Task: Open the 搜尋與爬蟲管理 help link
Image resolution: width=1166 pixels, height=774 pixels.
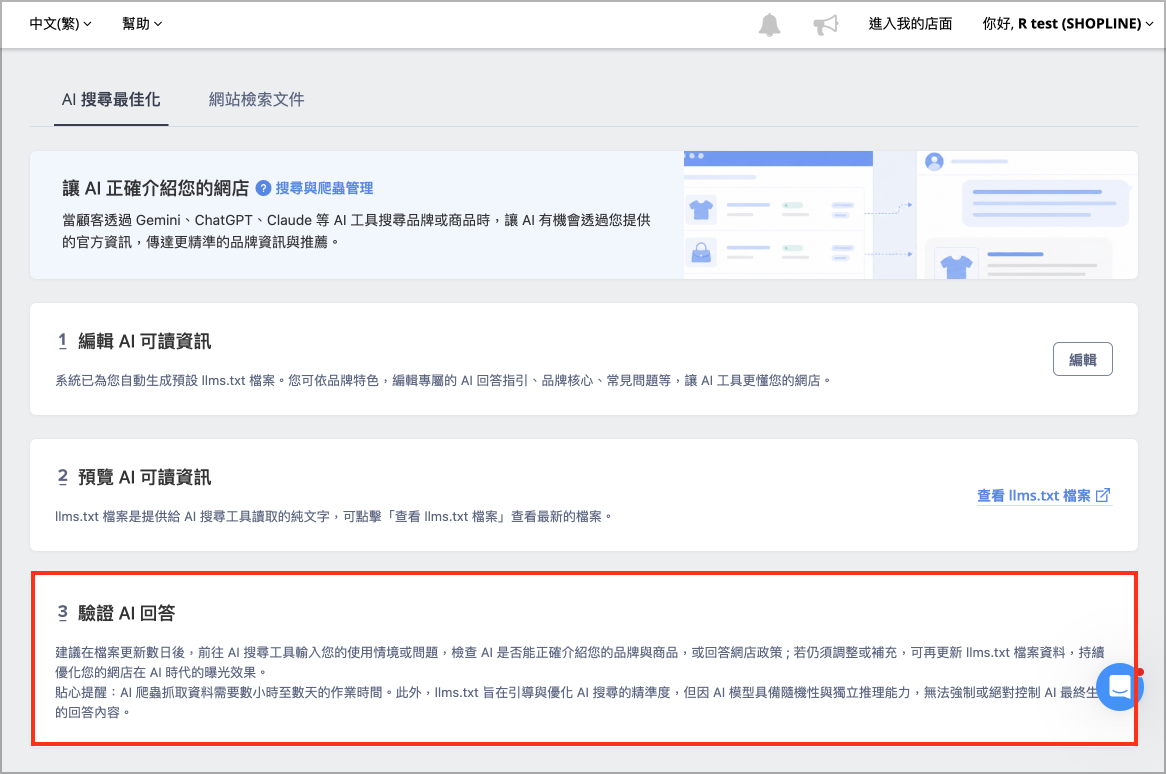Action: (324, 188)
